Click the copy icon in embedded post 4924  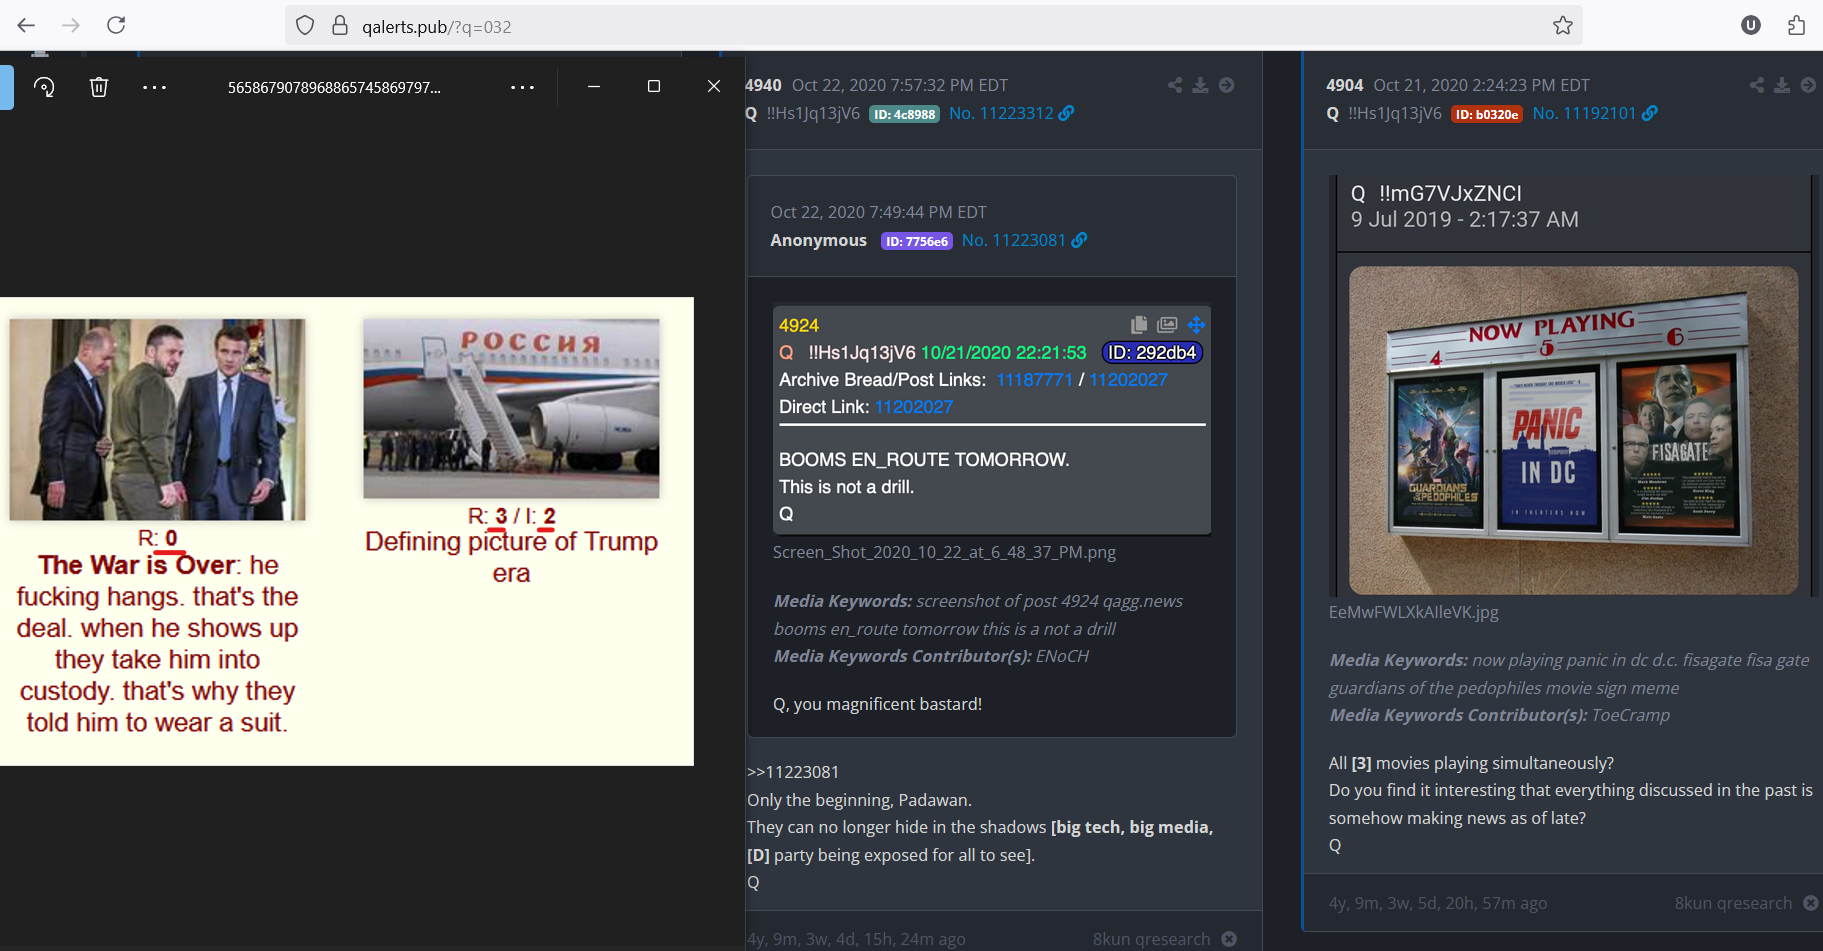pos(1139,325)
